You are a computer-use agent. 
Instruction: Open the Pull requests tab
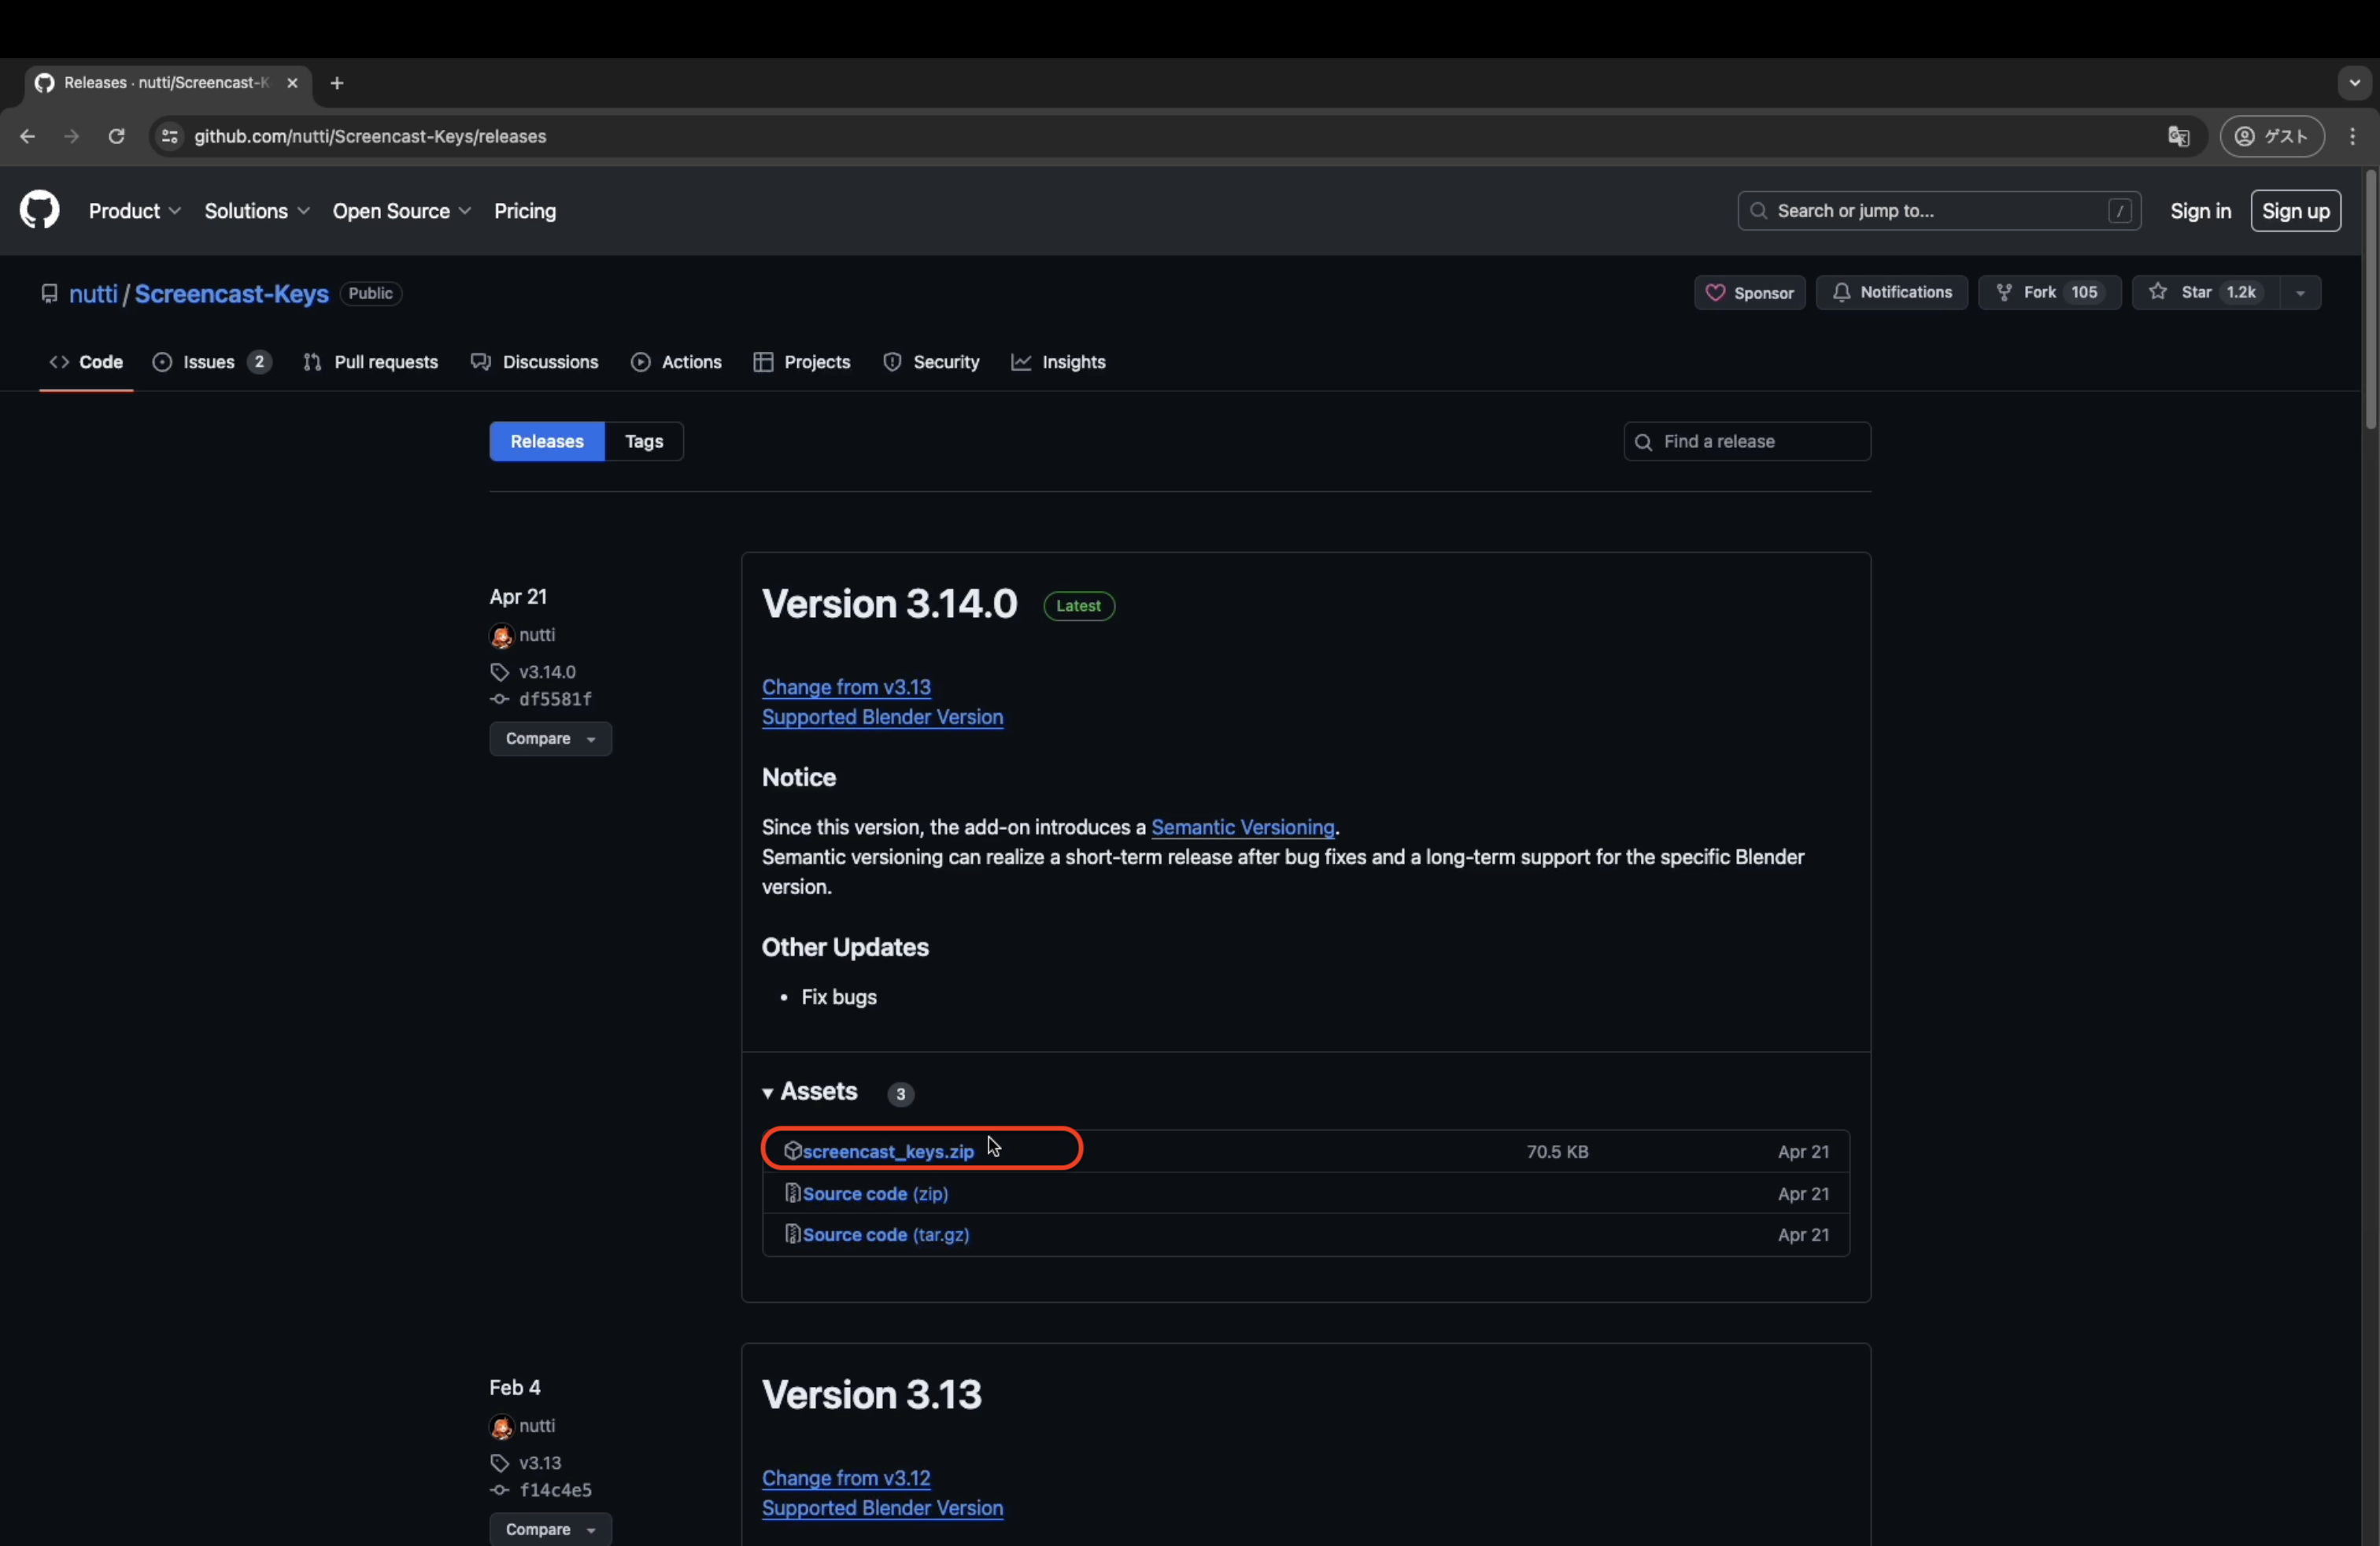(370, 362)
